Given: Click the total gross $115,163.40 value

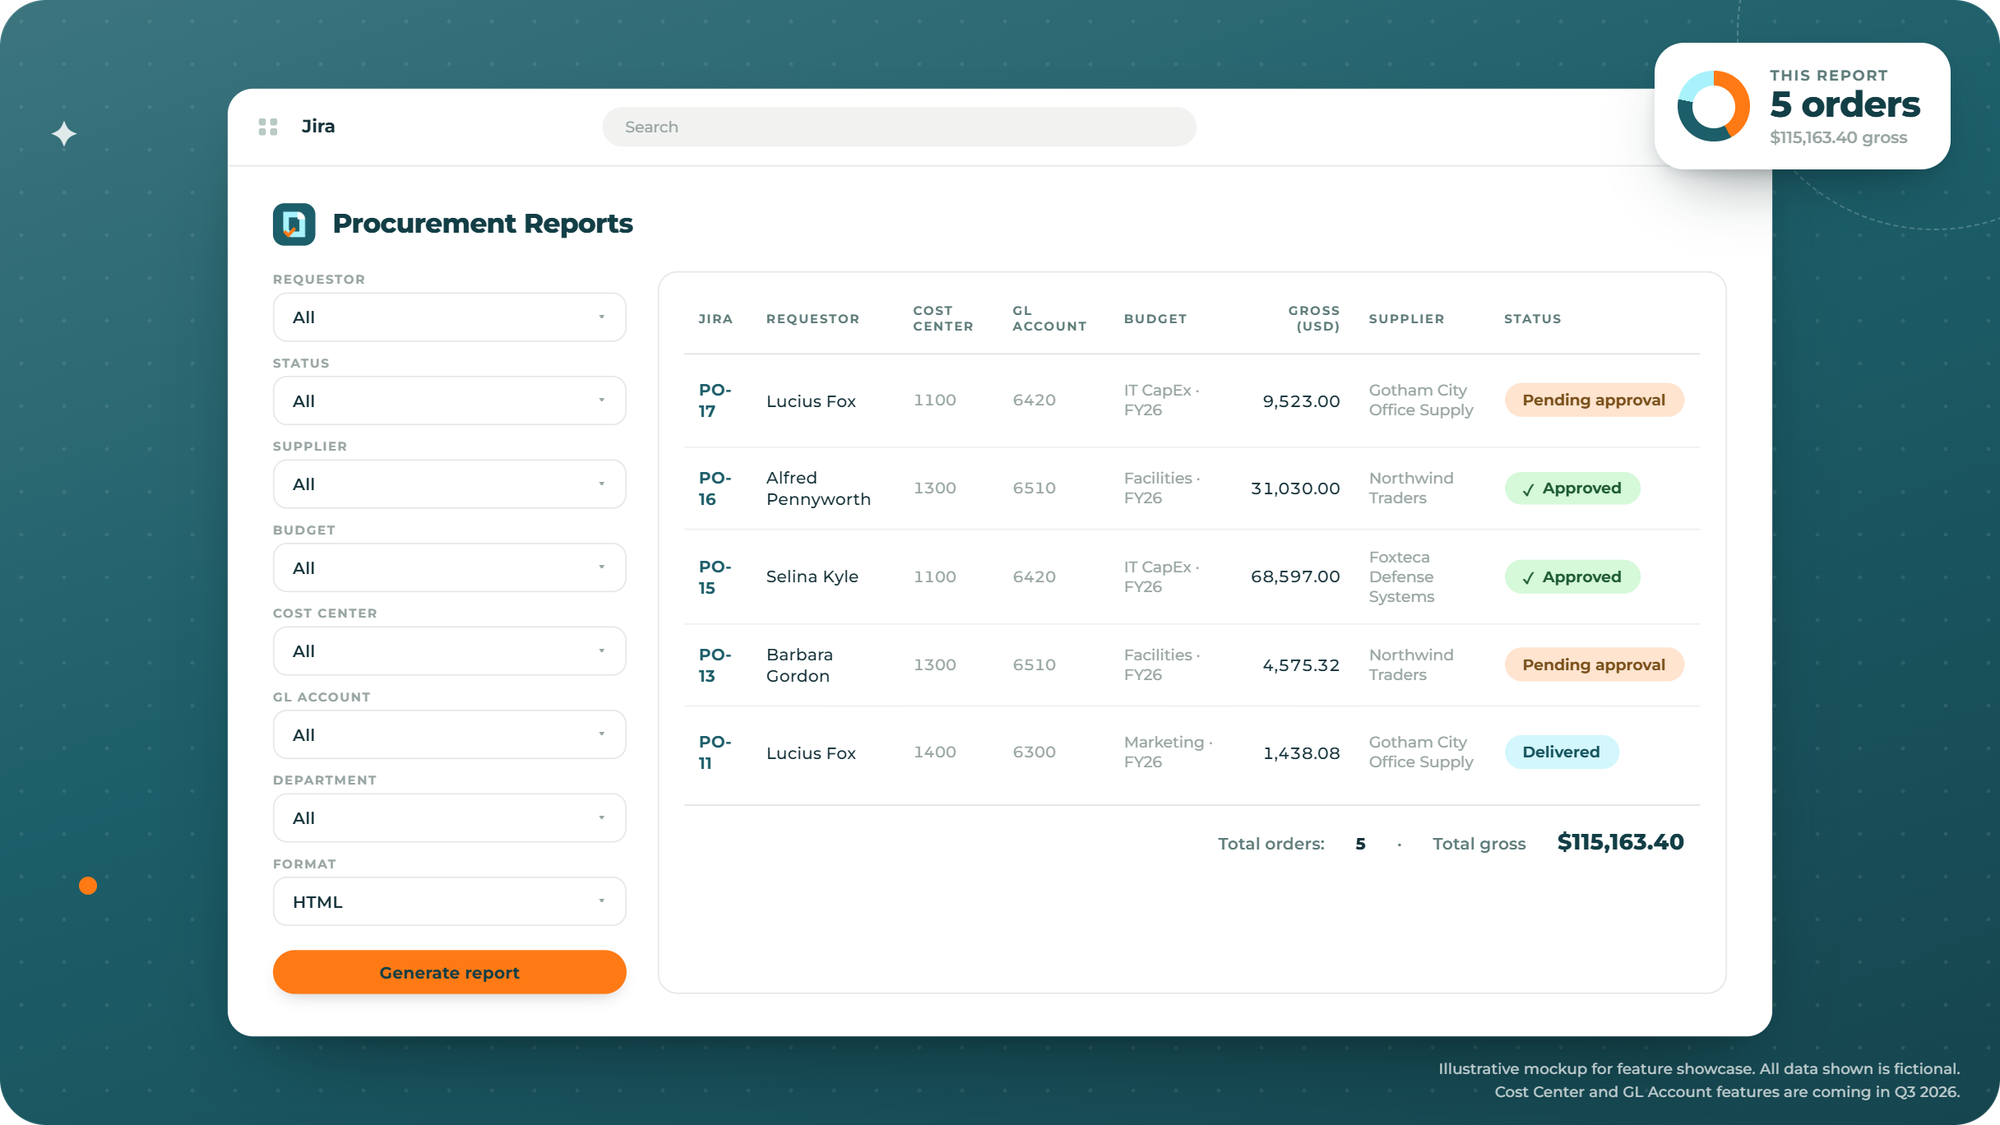Looking at the screenshot, I should (x=1620, y=842).
